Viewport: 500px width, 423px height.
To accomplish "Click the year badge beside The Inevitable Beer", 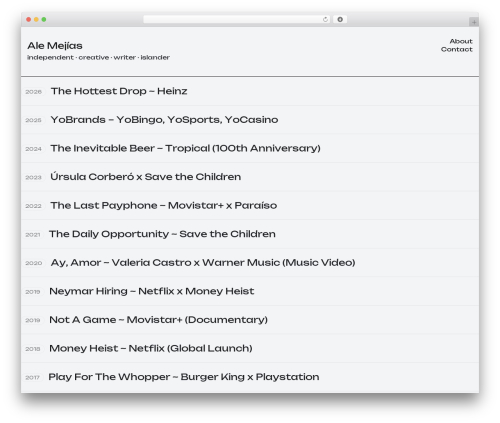I will point(34,149).
